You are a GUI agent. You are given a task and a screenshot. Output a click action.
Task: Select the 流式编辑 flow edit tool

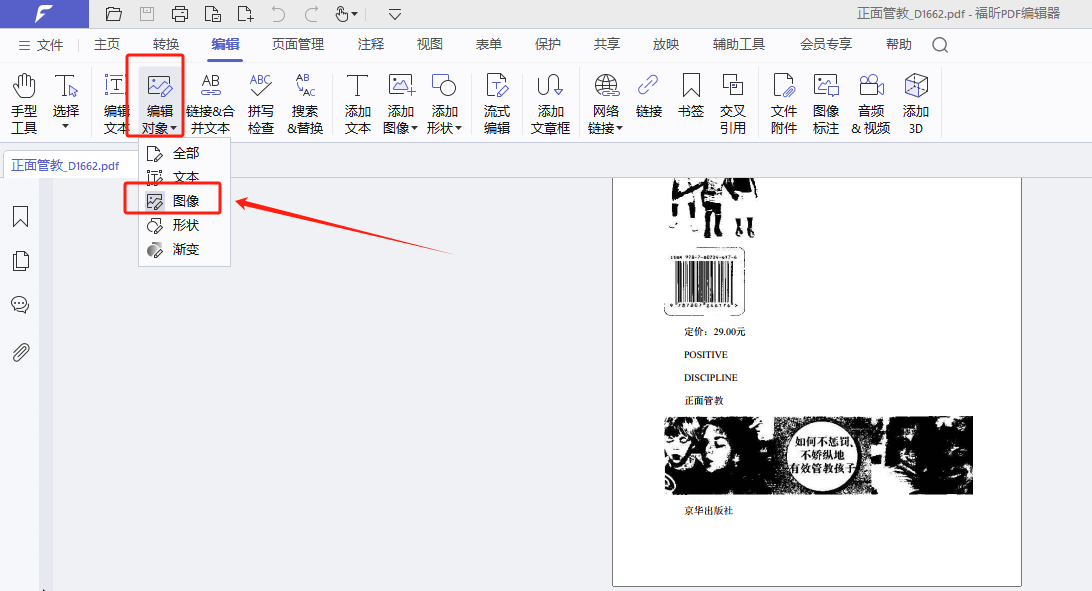click(497, 103)
